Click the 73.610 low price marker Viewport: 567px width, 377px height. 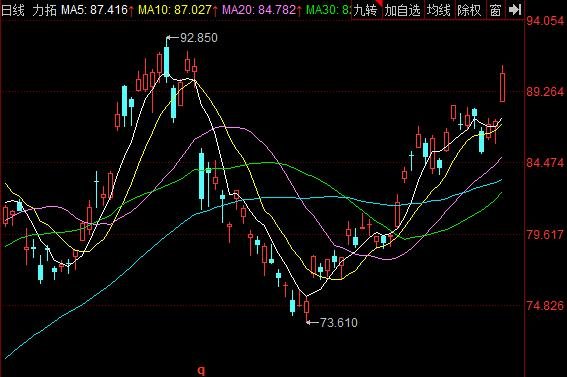[x=332, y=322]
